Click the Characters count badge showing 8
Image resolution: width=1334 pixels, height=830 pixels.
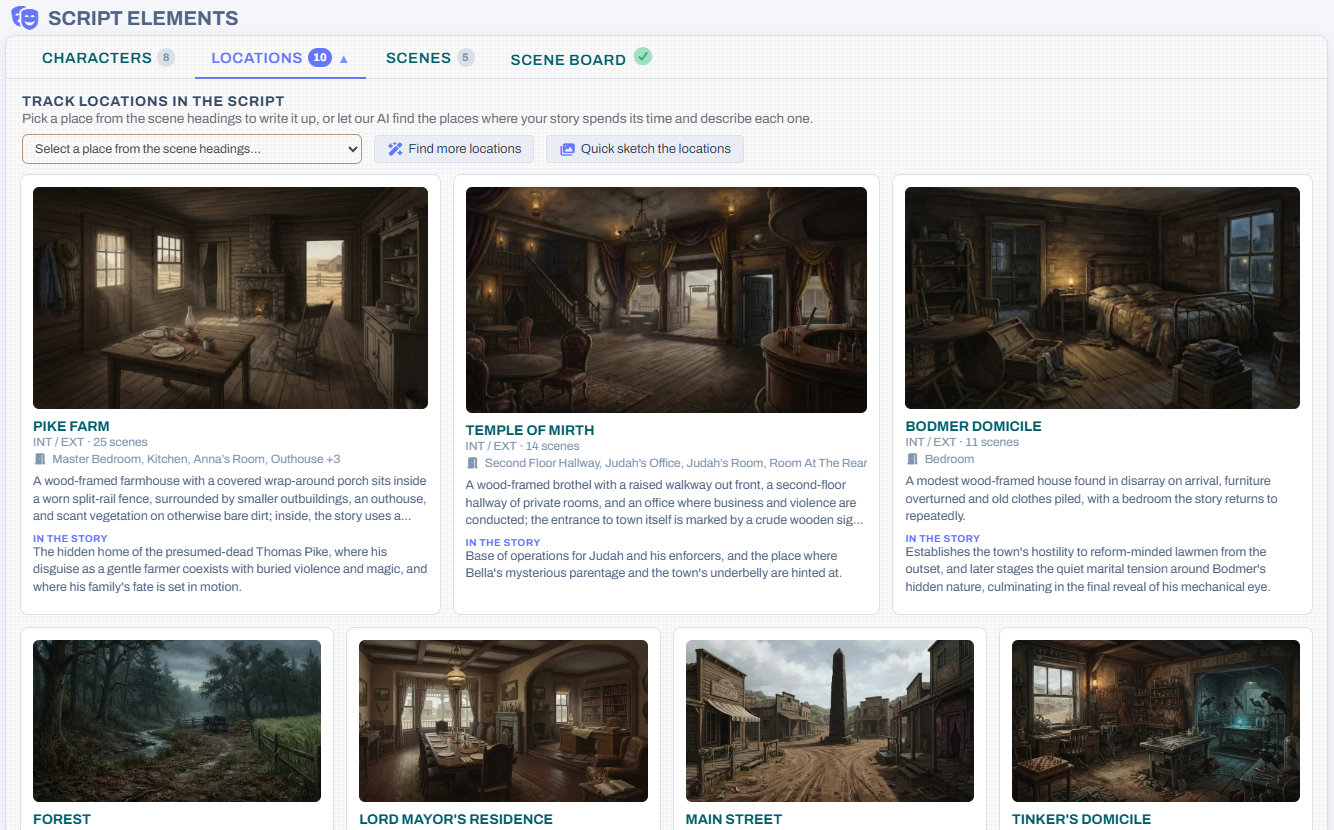(166, 58)
